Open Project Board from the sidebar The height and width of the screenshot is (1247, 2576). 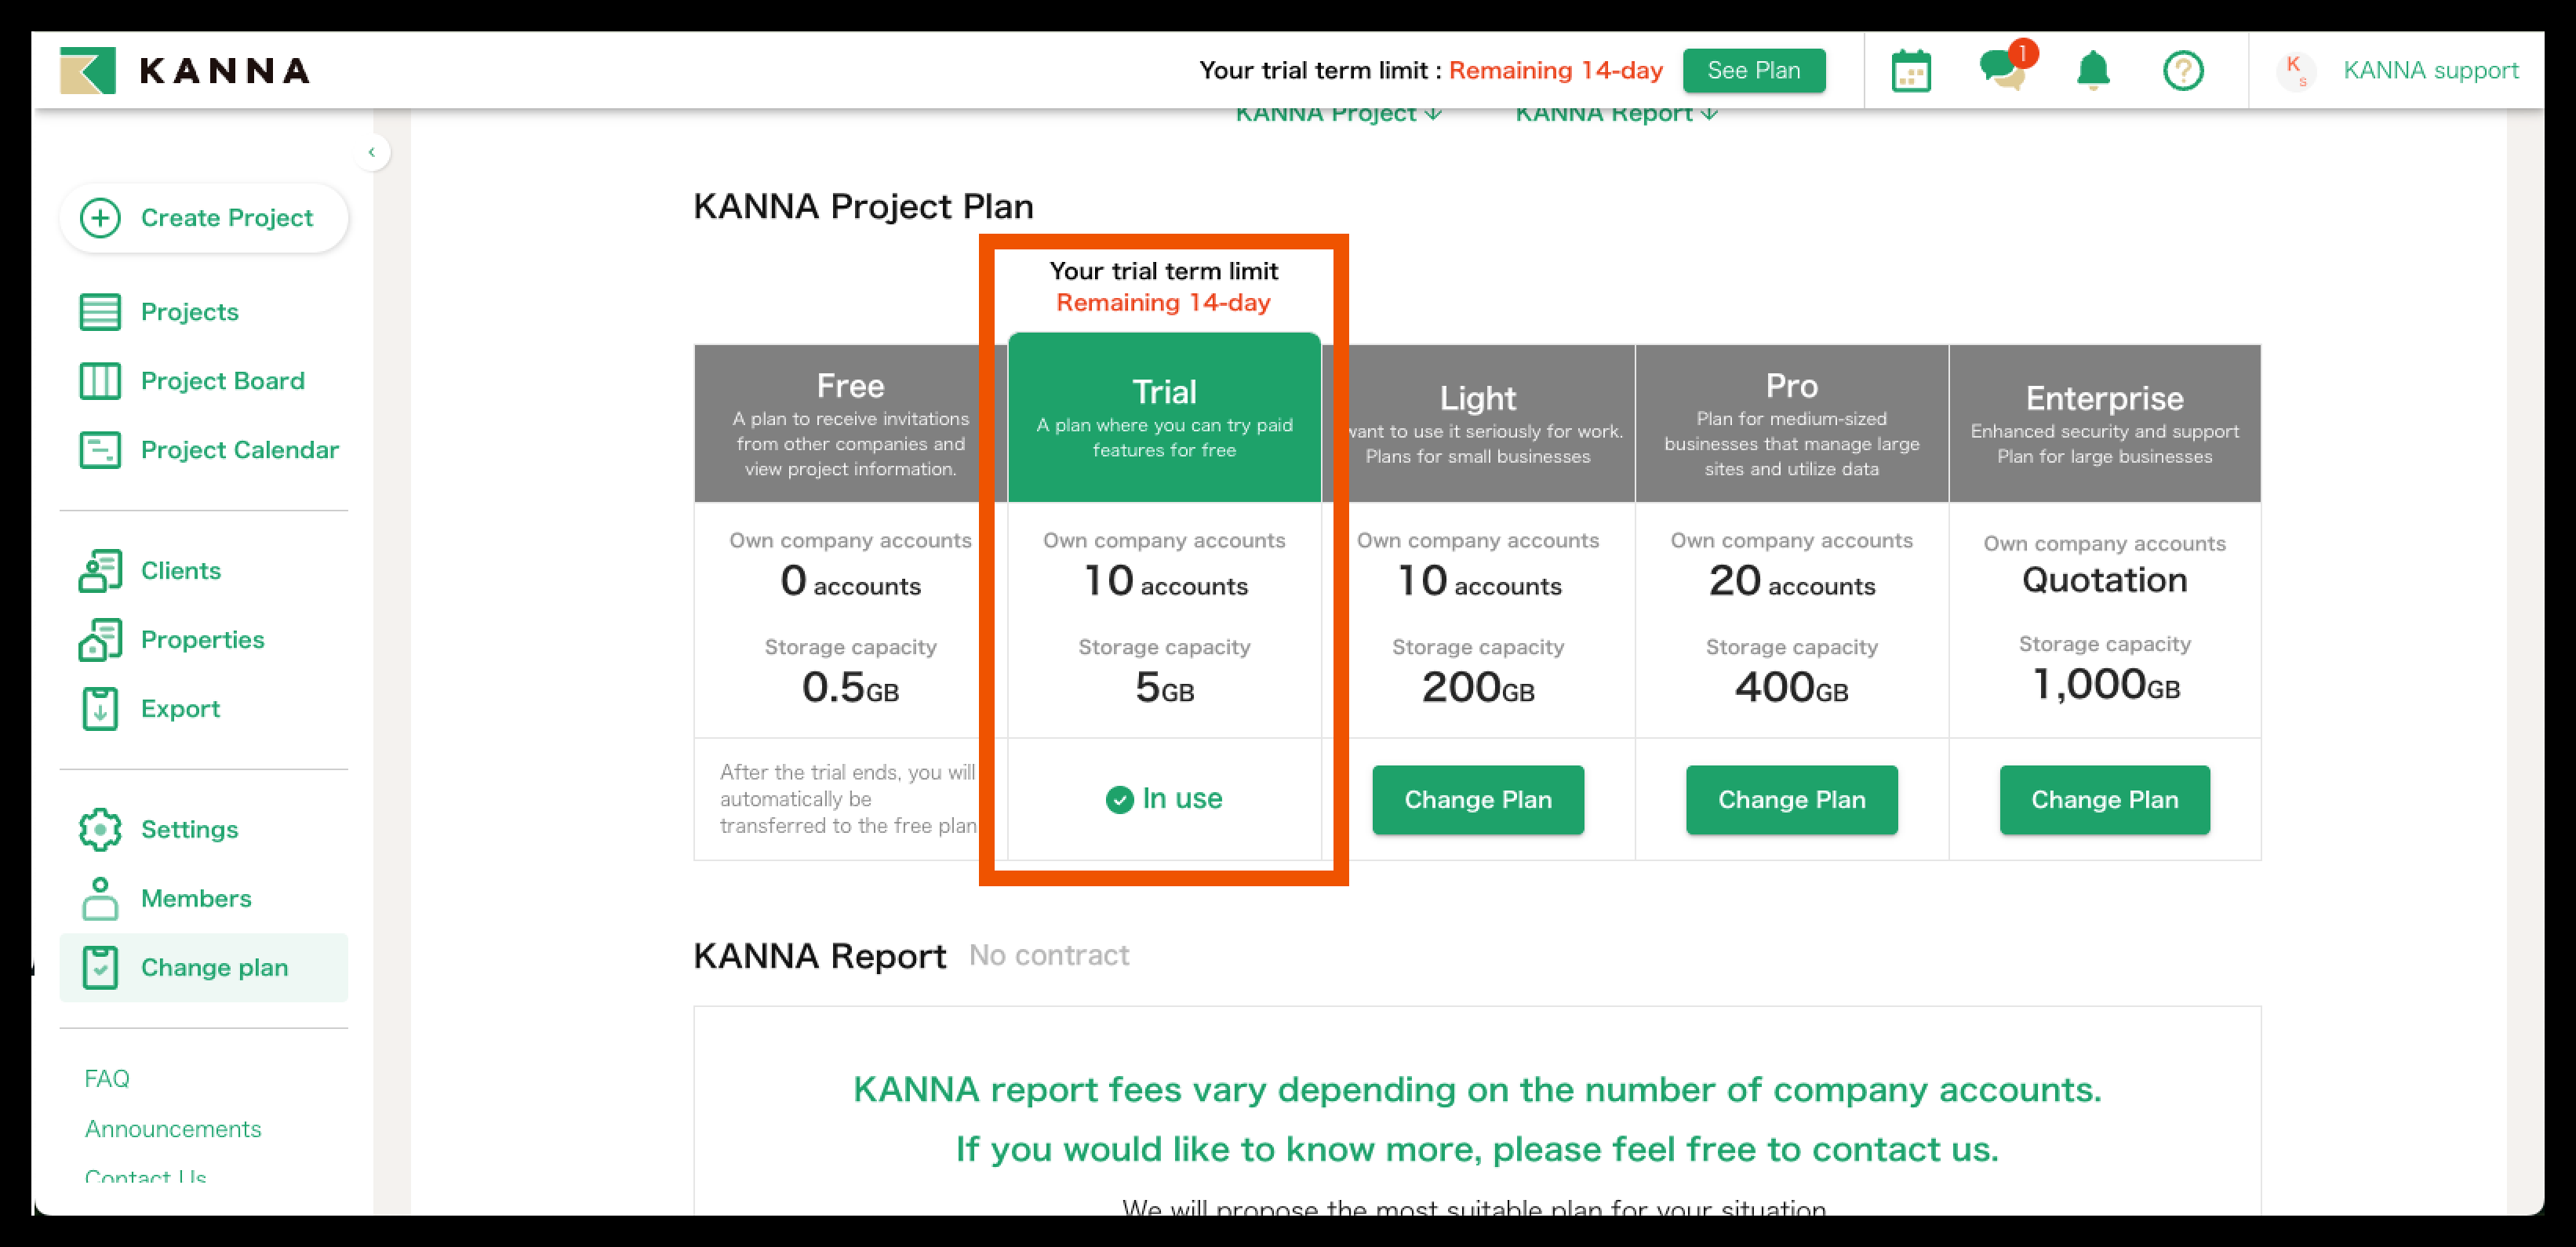[x=101, y=380]
